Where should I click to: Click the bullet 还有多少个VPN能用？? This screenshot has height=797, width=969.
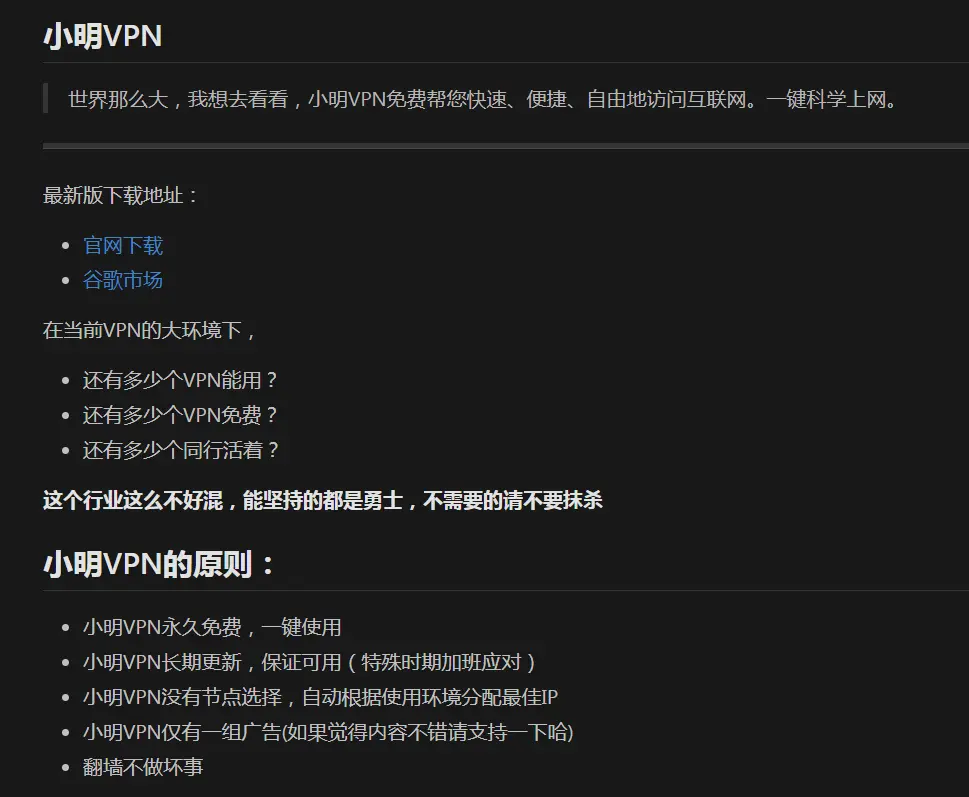180,381
